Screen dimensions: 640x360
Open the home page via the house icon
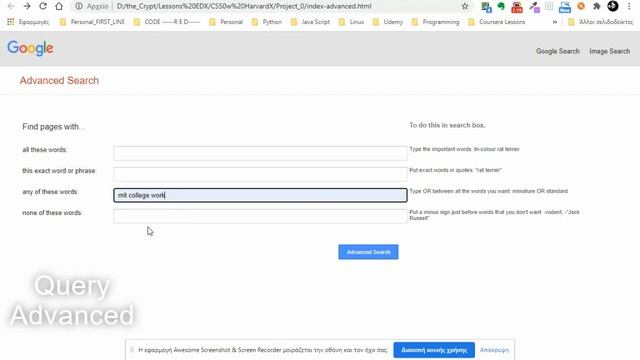[59, 6]
